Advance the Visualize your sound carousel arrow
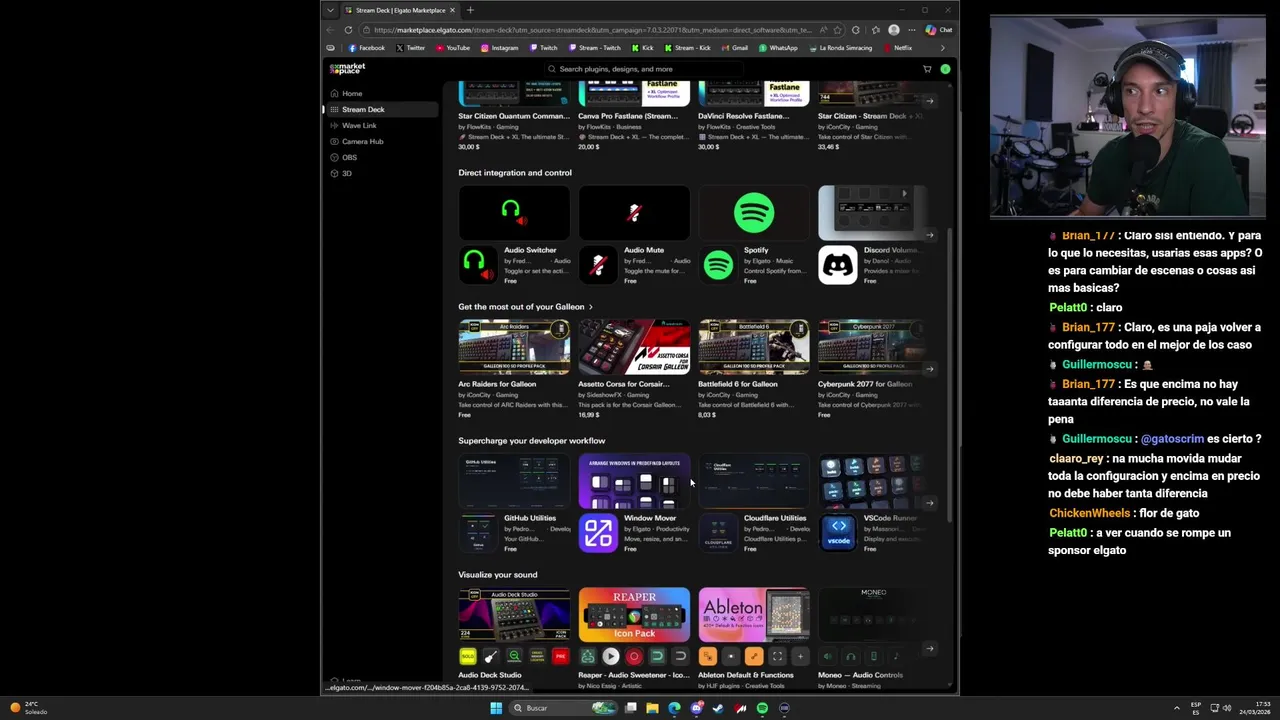This screenshot has width=1280, height=720. (930, 648)
